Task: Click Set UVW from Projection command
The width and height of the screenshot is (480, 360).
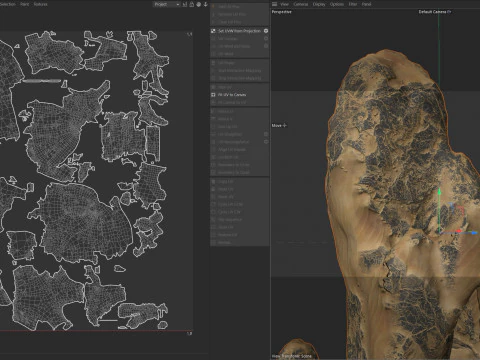Action: tap(239, 31)
